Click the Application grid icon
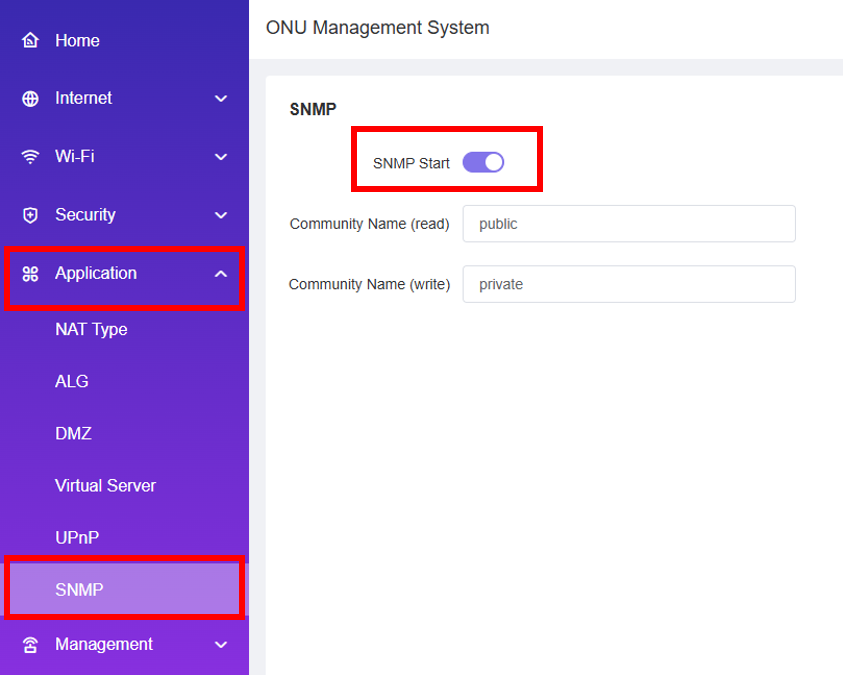This screenshot has width=843, height=675. click(30, 274)
